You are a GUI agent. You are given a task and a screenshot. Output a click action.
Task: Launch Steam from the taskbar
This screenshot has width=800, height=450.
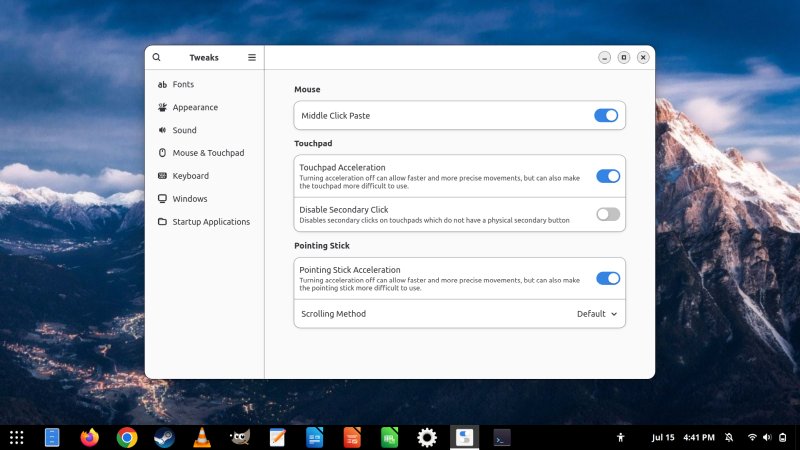164,437
